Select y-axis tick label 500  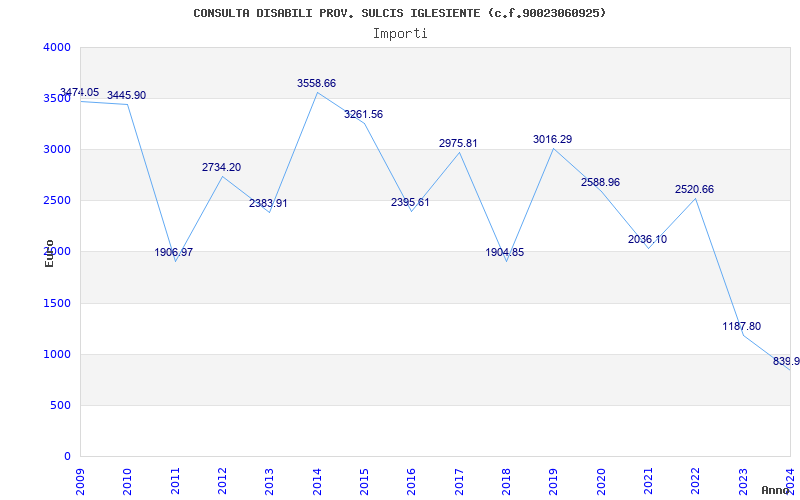[x=61, y=406]
